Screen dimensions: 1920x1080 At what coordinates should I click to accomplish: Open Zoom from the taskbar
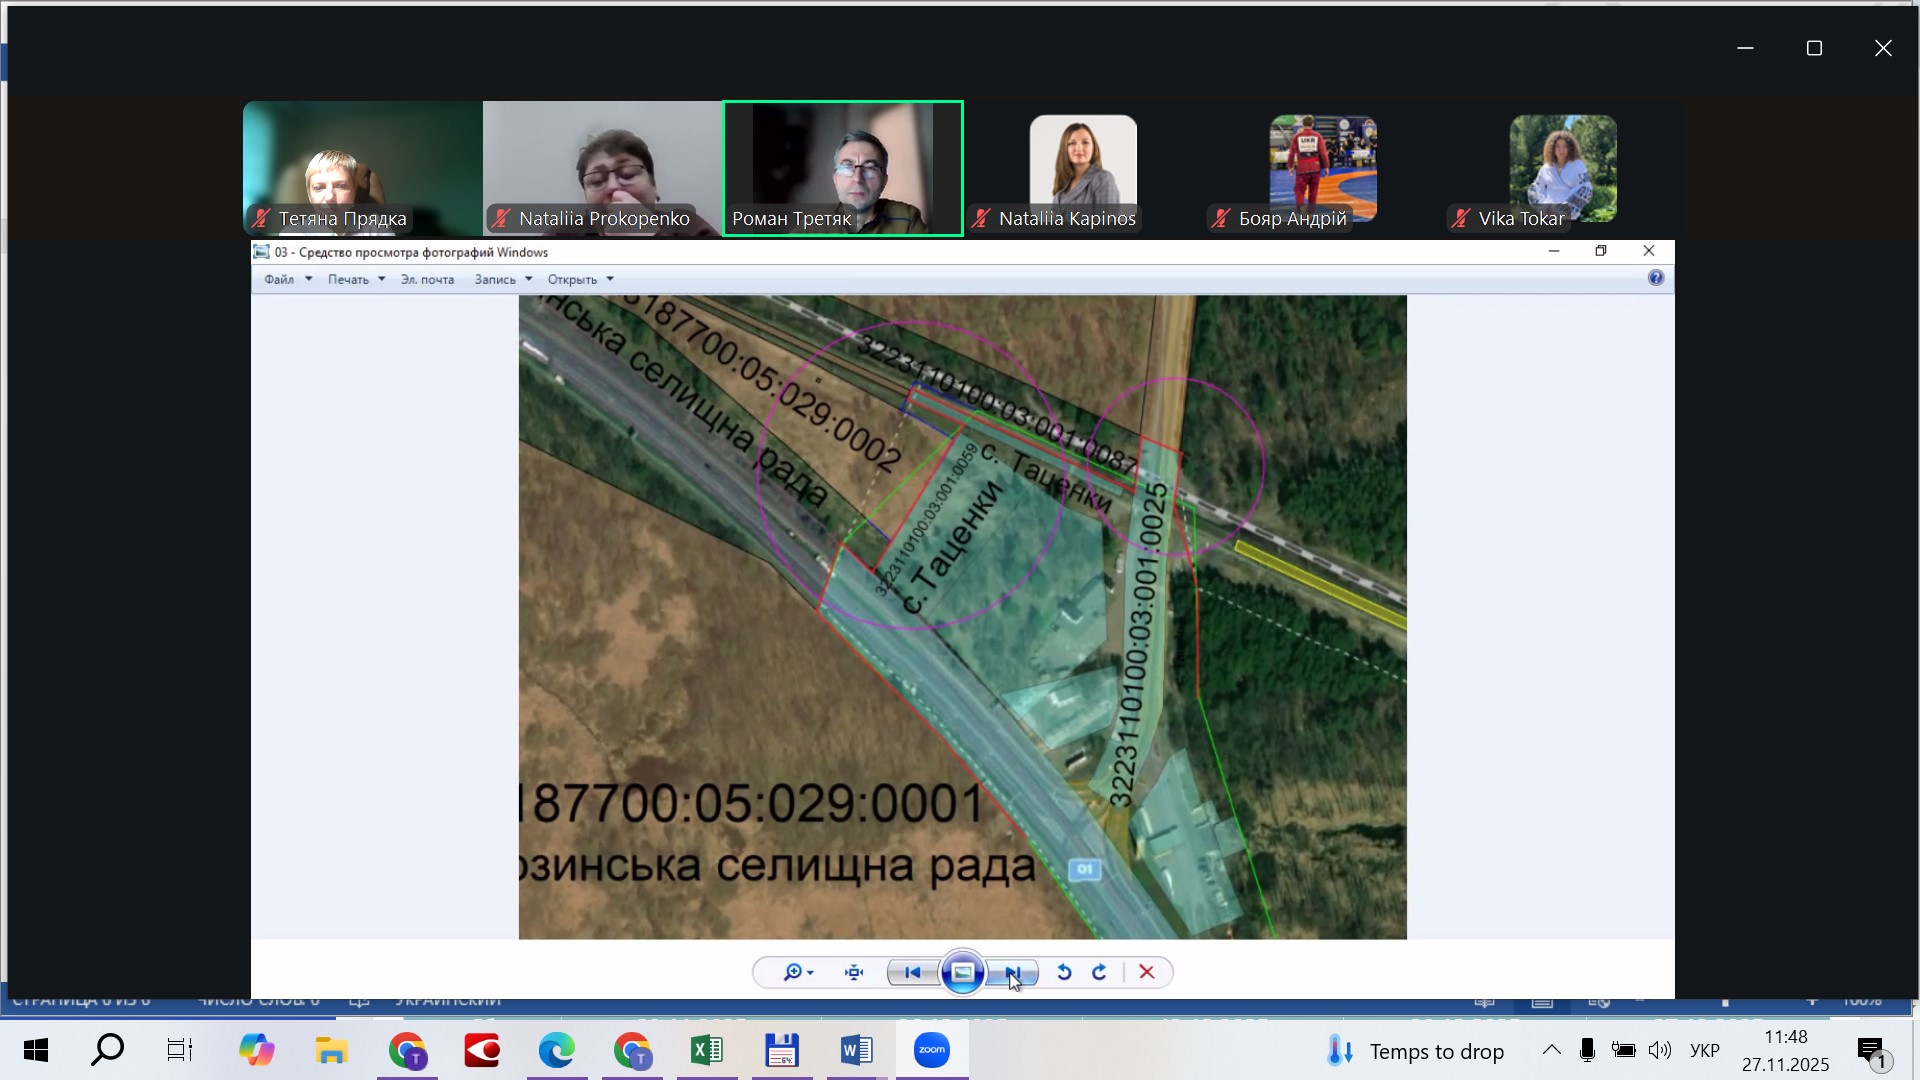click(931, 1050)
